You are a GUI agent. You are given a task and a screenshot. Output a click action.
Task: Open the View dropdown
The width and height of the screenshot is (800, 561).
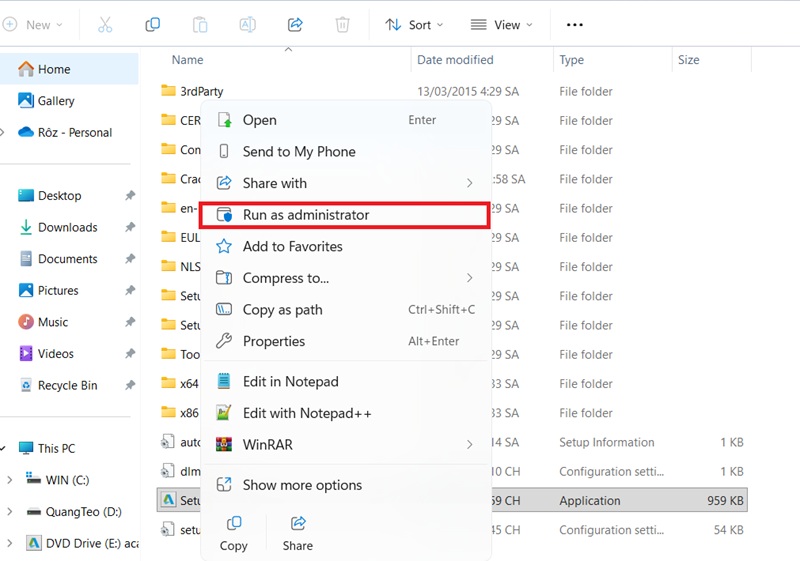(x=501, y=24)
